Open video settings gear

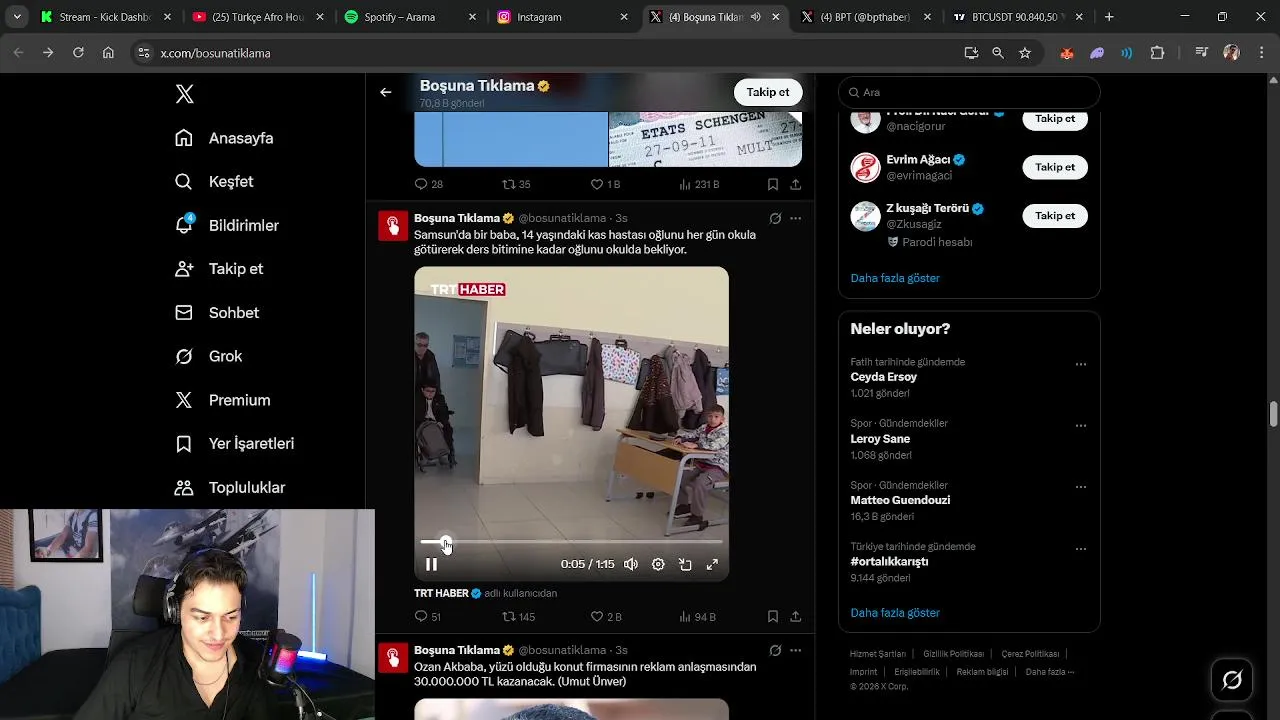658,564
